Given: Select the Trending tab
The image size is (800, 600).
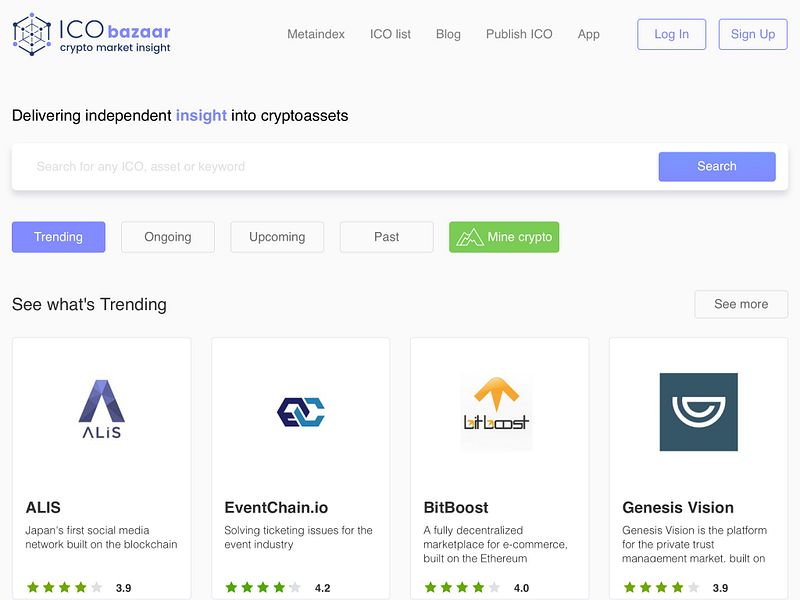Looking at the screenshot, I should click(59, 237).
